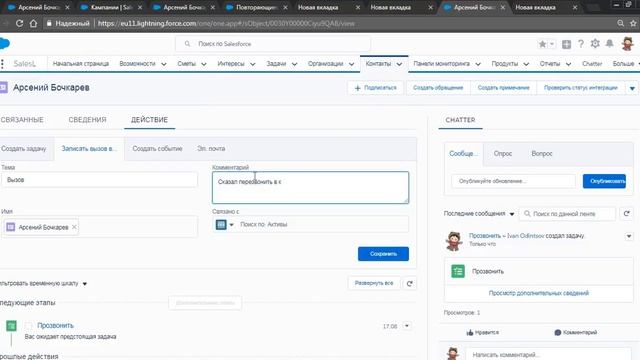This screenshot has height=360, width=640.
Task: Go to Начальная страница
Action: coord(81,64)
